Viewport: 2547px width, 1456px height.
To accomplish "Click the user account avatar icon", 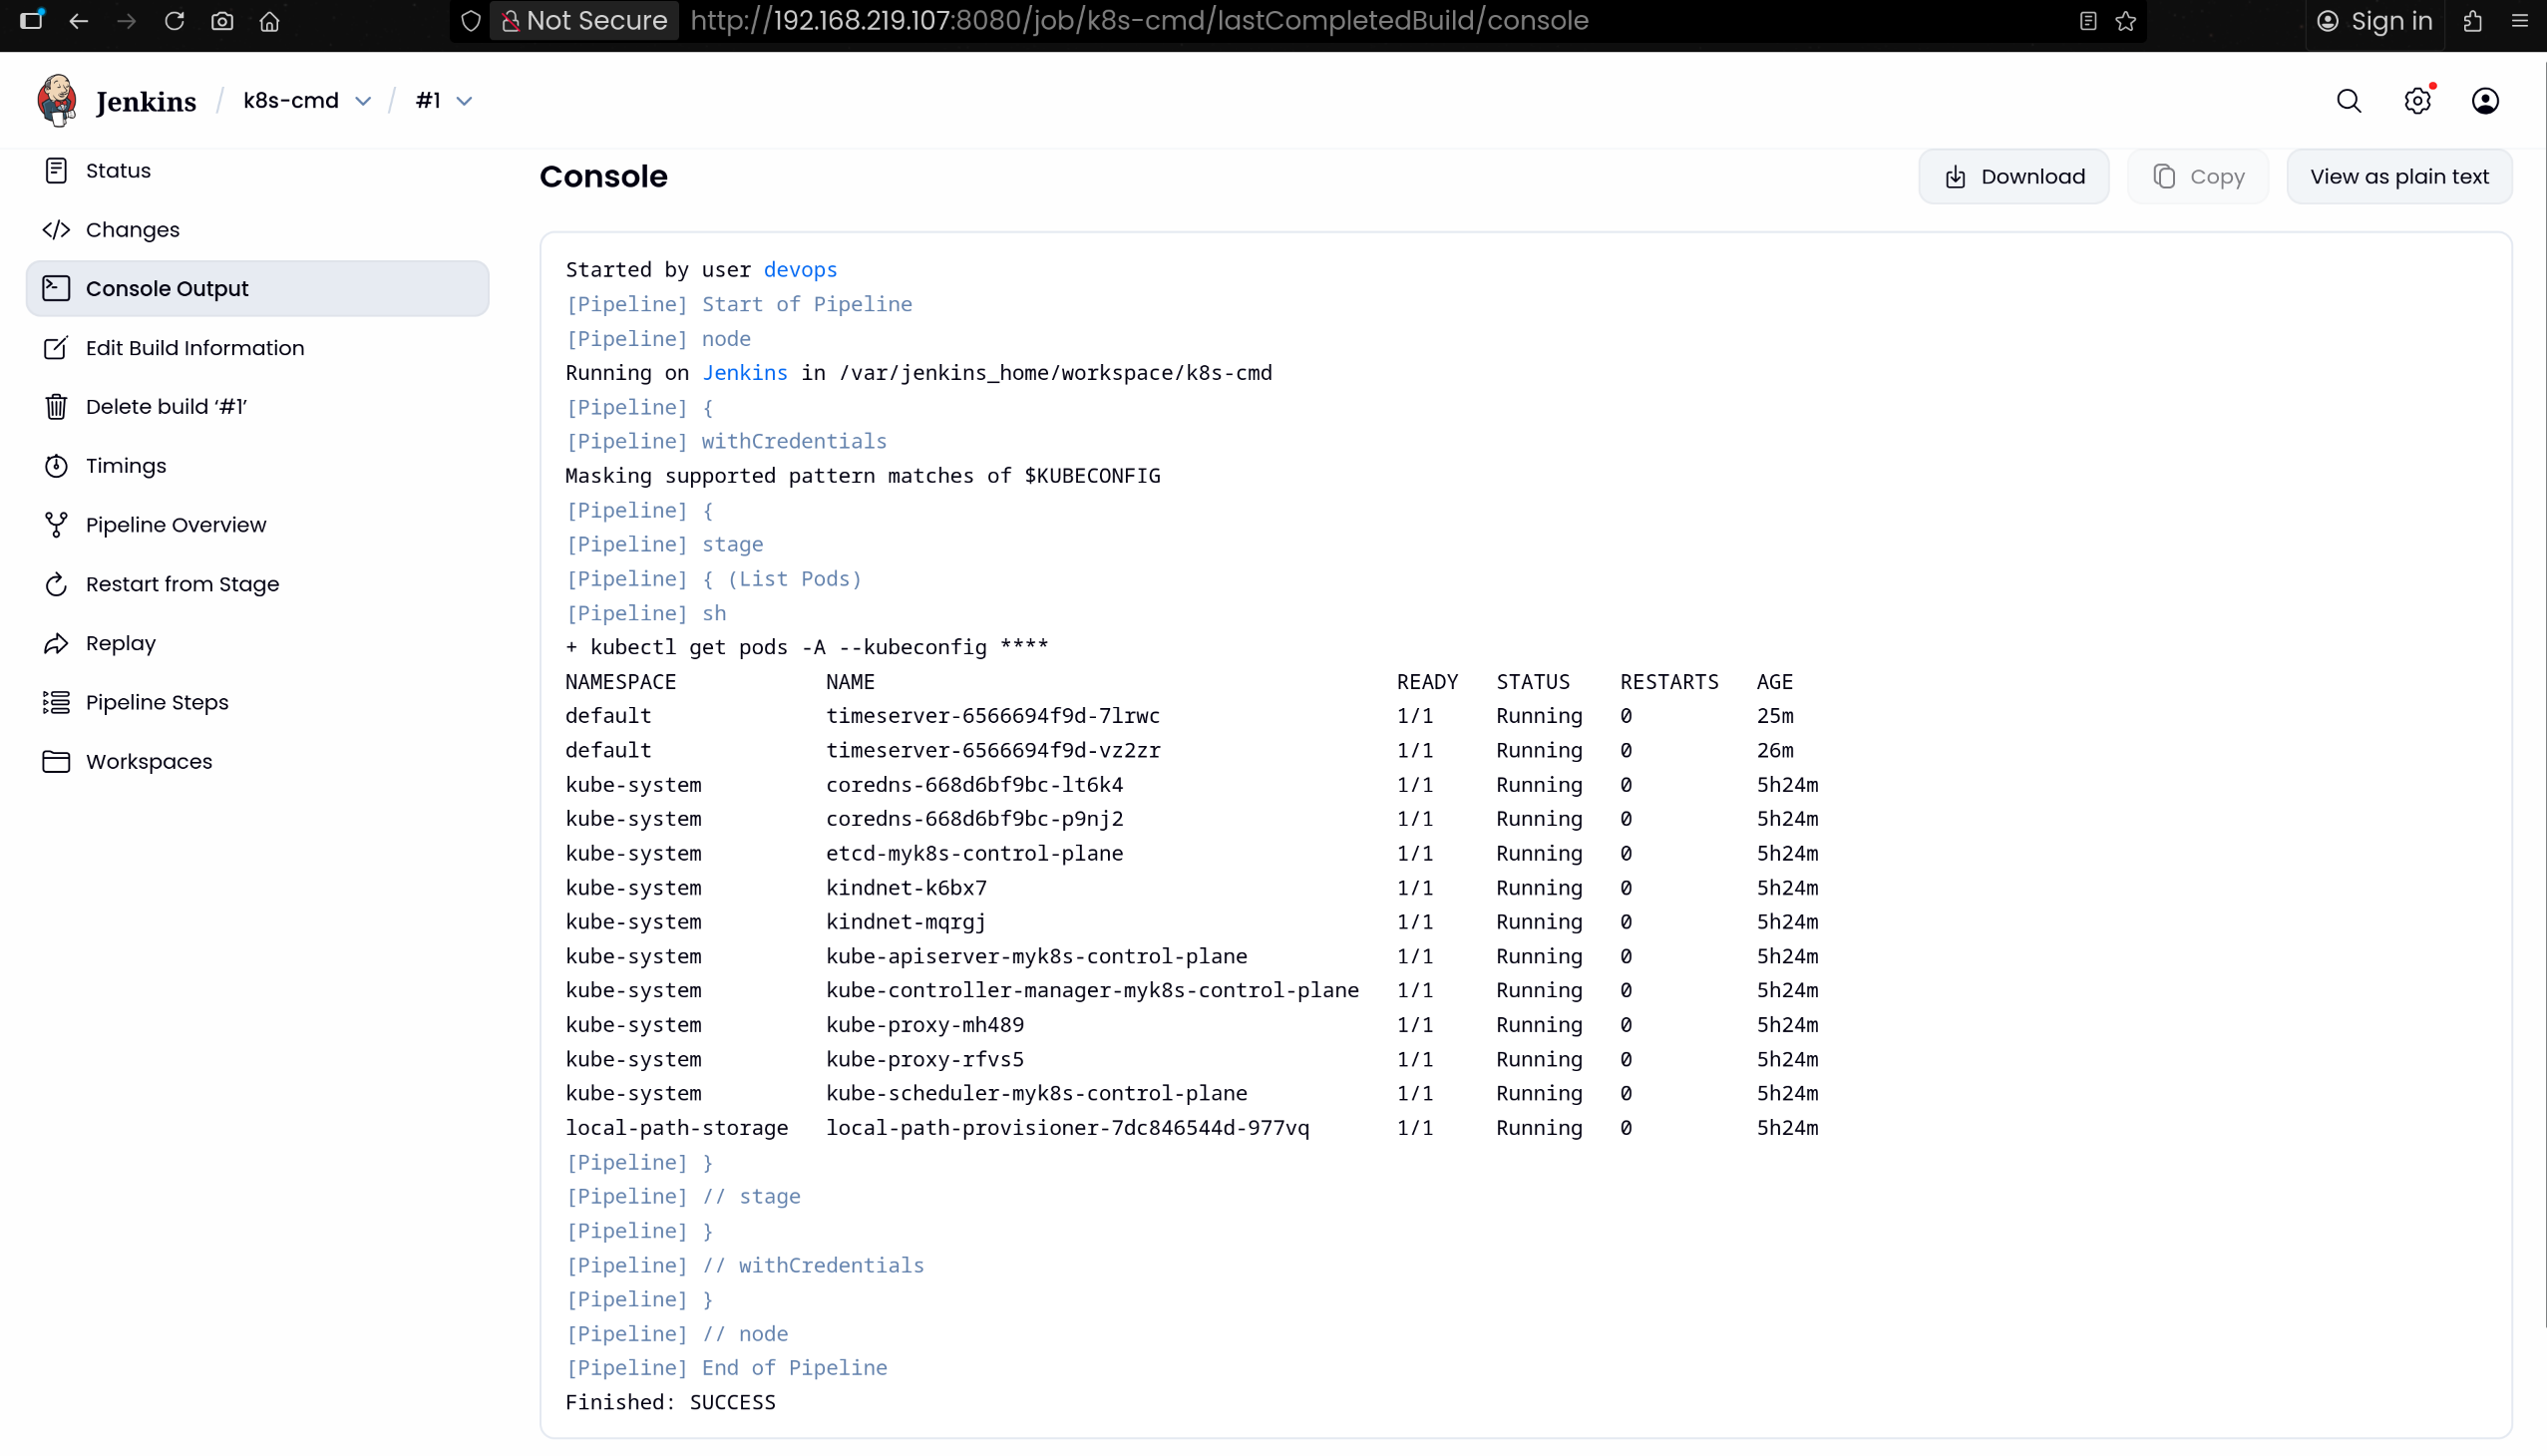I will (2485, 101).
